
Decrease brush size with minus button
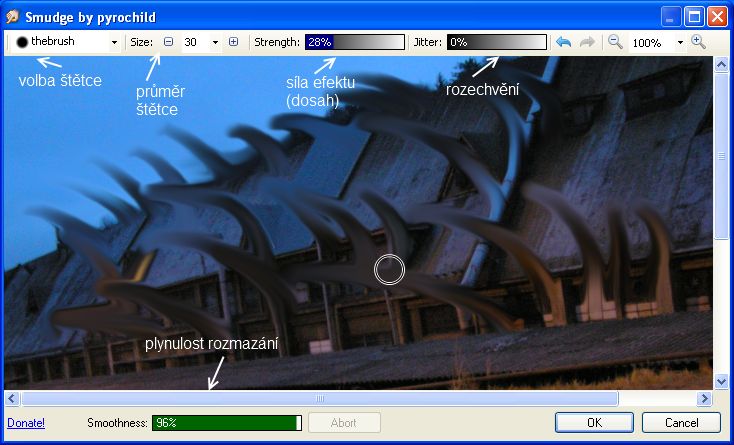[x=168, y=43]
